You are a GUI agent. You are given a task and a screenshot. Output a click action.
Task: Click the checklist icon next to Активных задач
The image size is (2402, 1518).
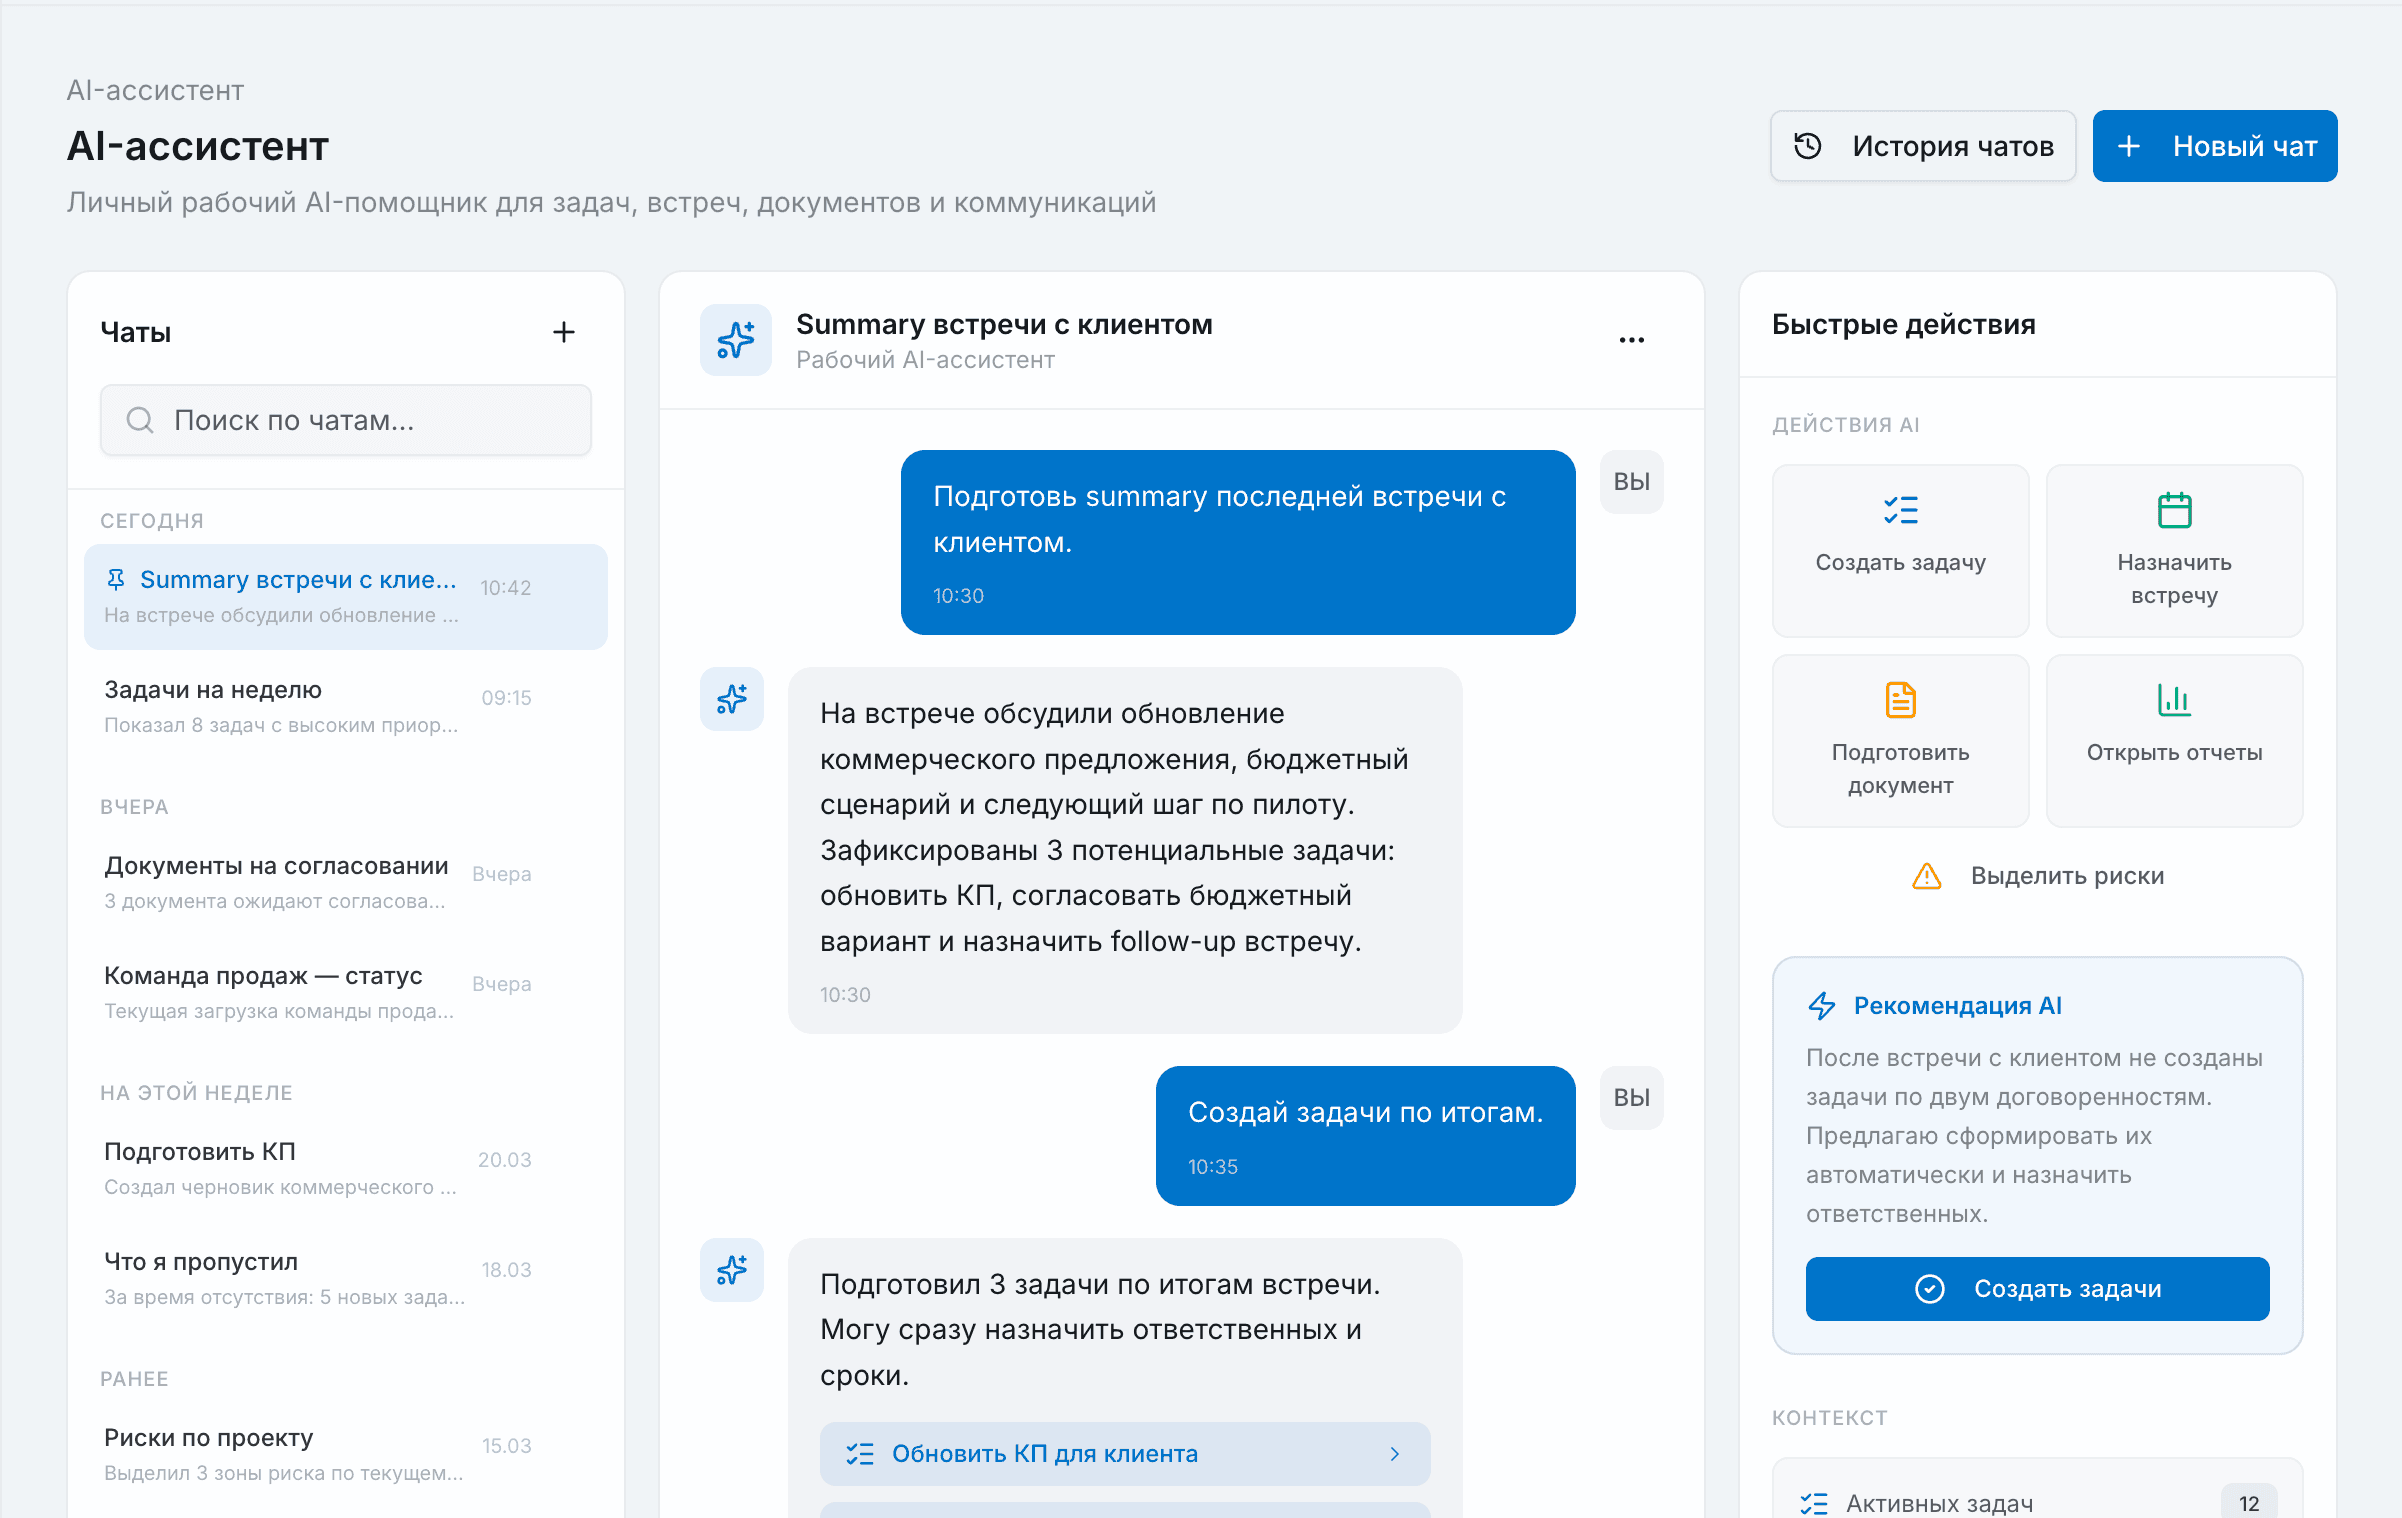click(1812, 1501)
